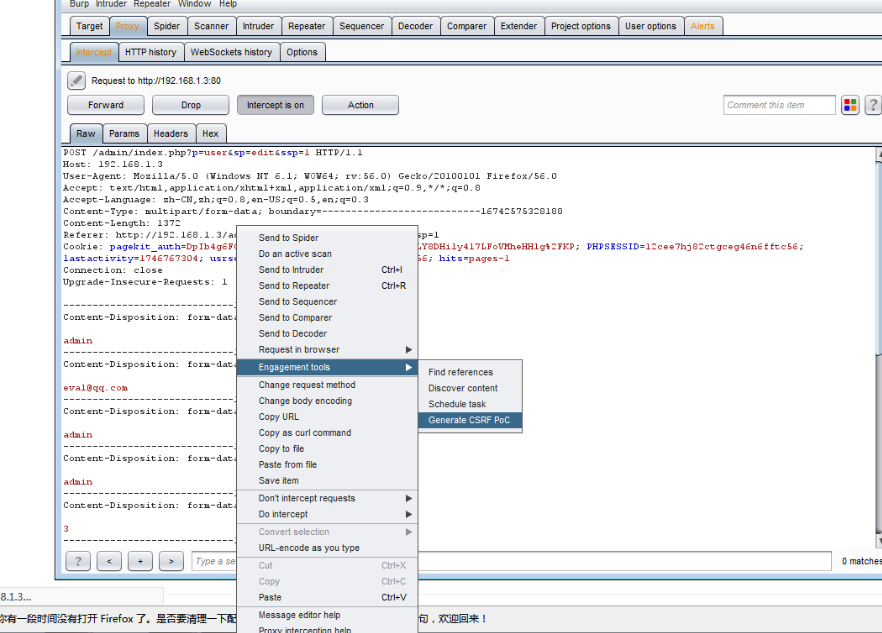882x633 pixels.
Task: Click the Forward button
Action: [x=106, y=105]
